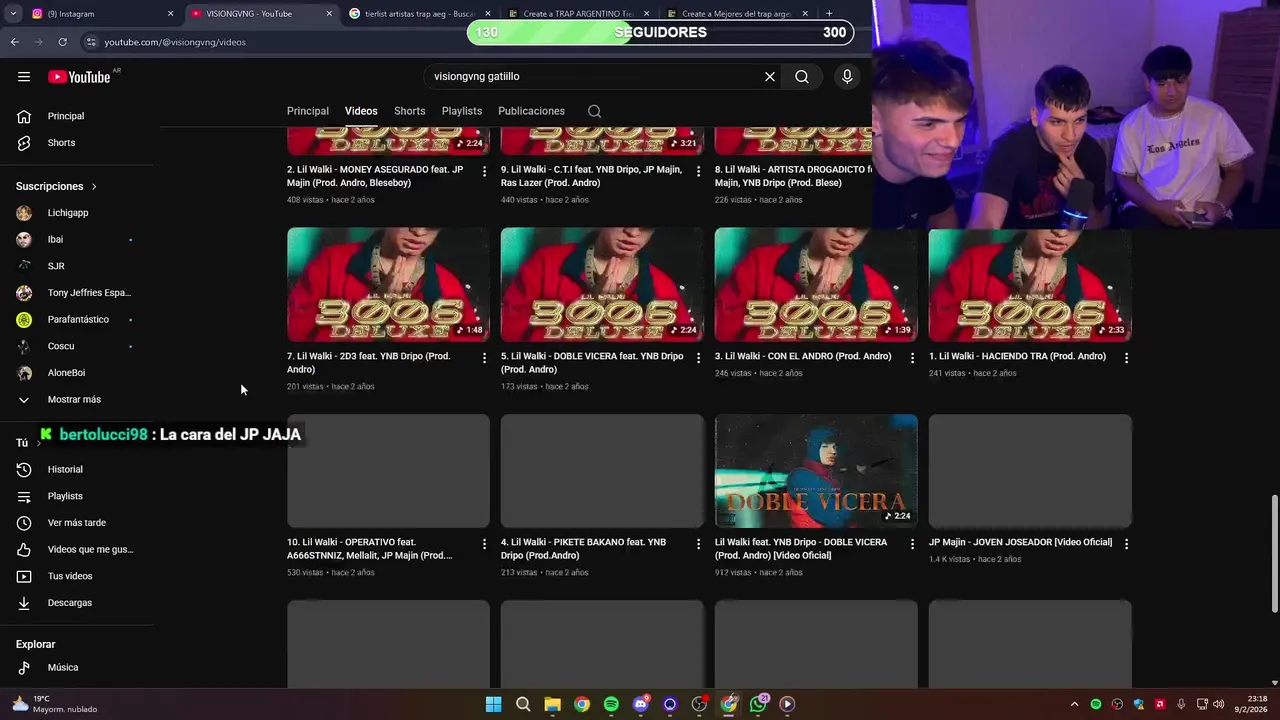Clear the search box with X icon
This screenshot has width=1280, height=720.
pos(770,76)
